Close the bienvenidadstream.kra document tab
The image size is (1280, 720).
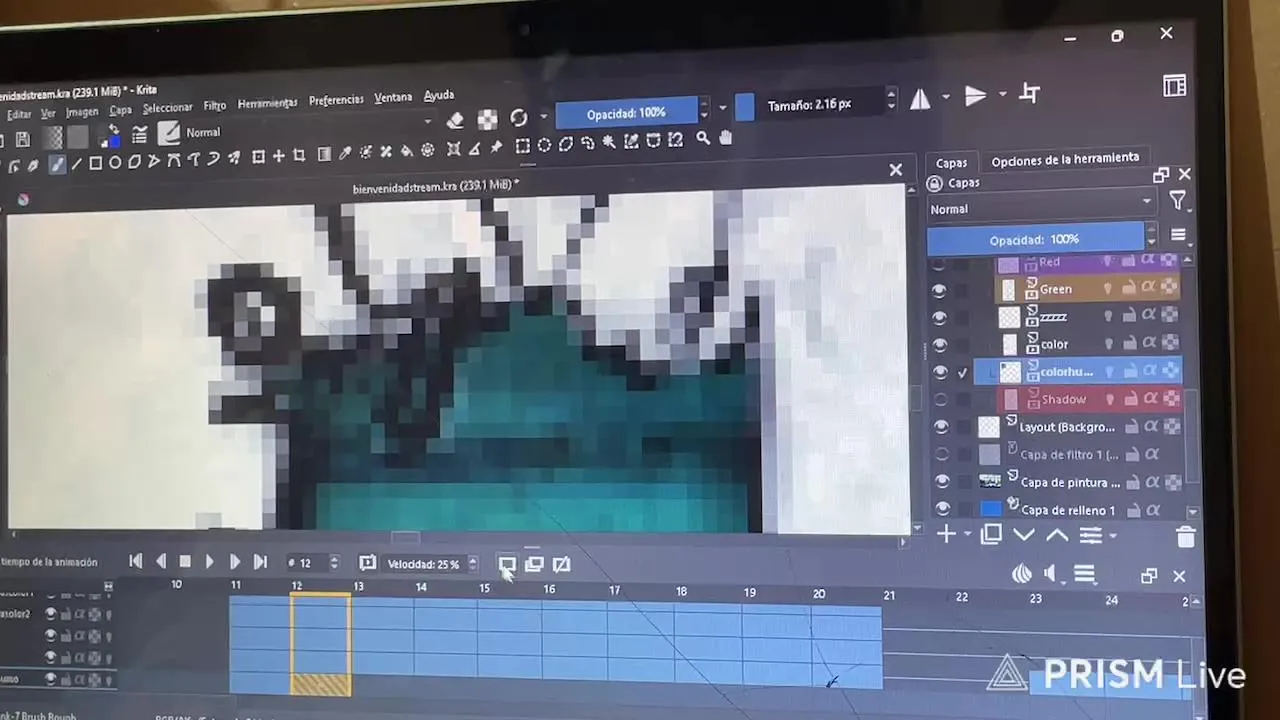(x=896, y=170)
